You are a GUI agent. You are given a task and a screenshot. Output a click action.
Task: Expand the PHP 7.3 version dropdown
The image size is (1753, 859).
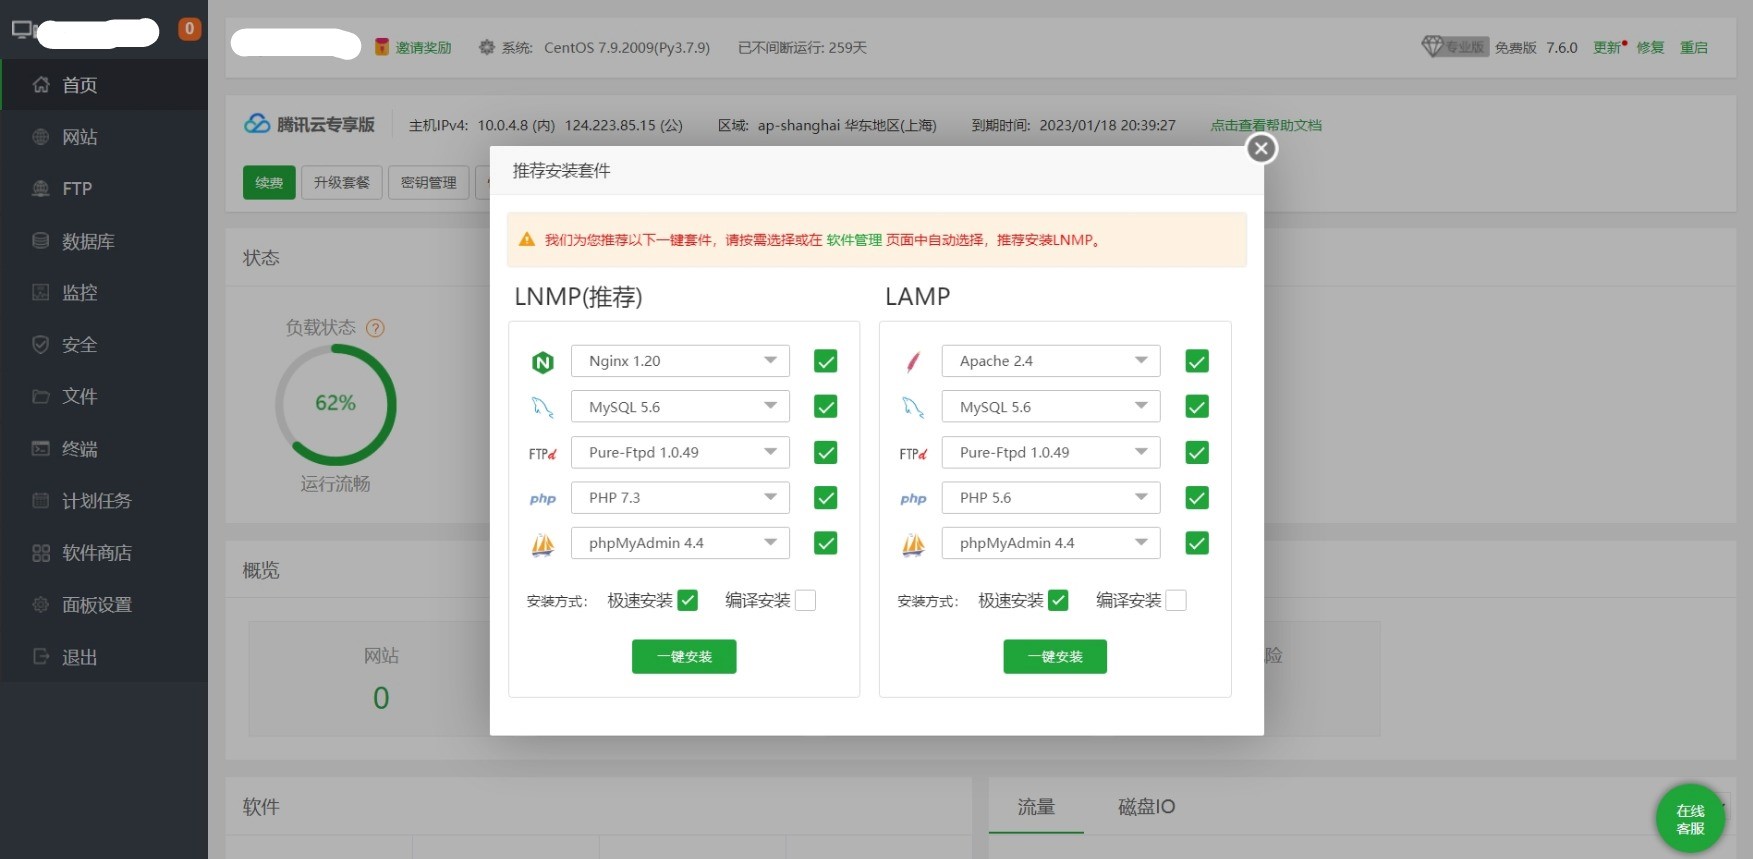click(680, 498)
